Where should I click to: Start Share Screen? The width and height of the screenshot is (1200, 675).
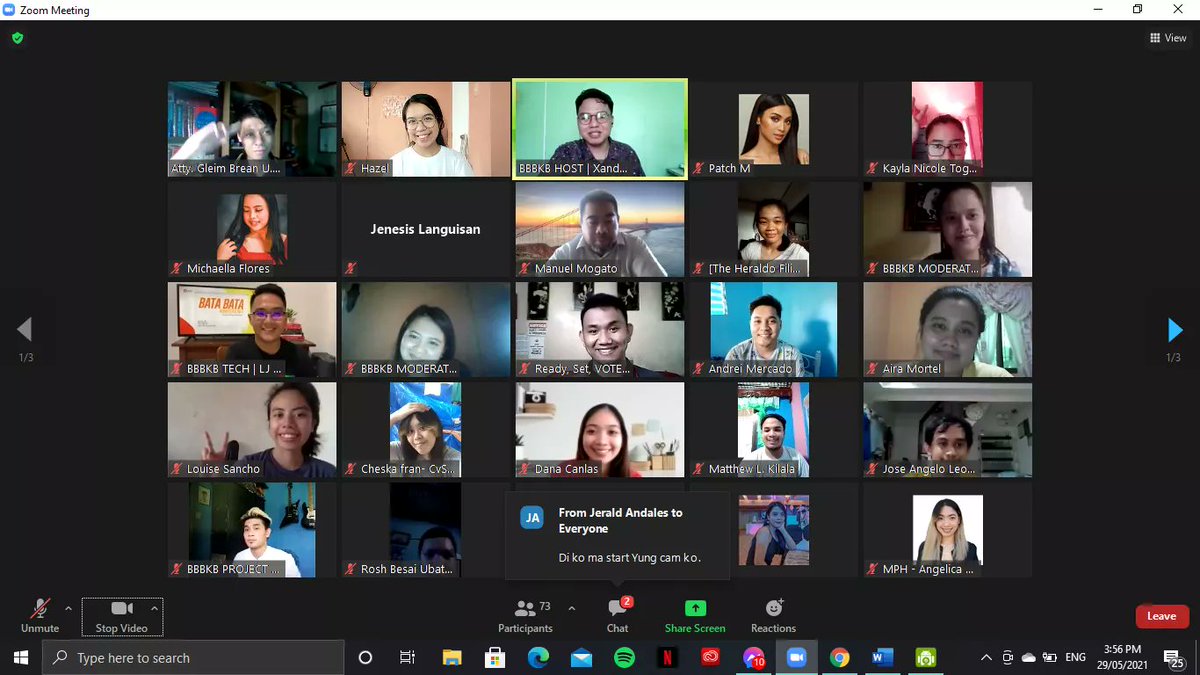(695, 616)
